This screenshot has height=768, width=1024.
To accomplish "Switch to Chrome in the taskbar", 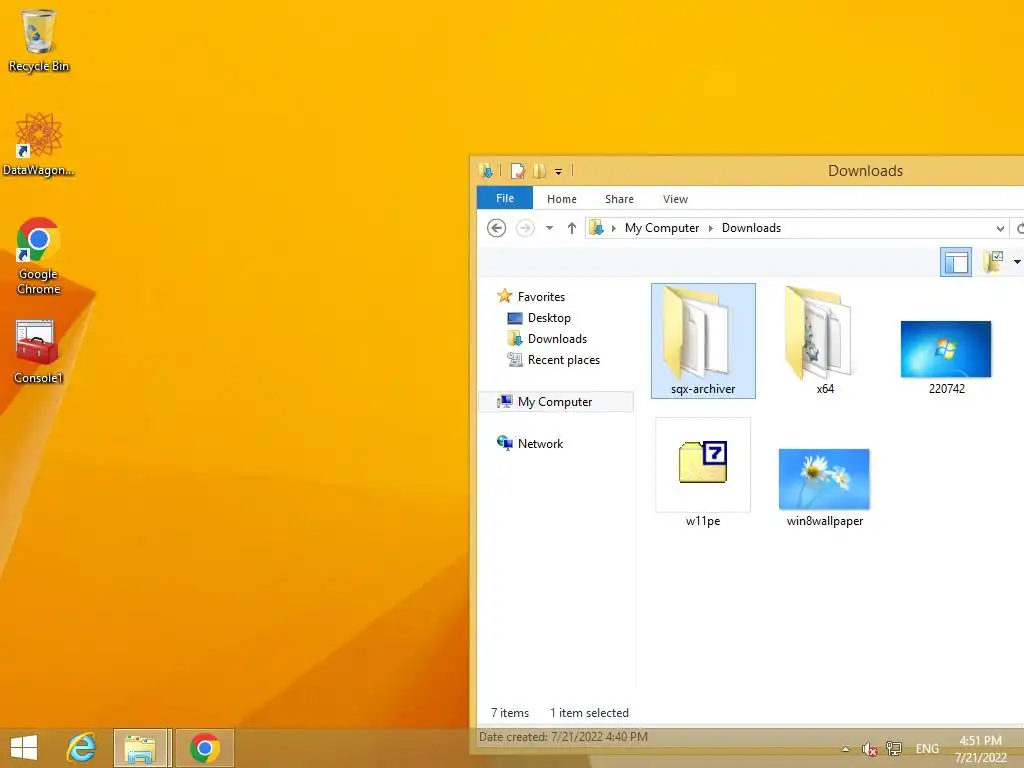I will (205, 748).
